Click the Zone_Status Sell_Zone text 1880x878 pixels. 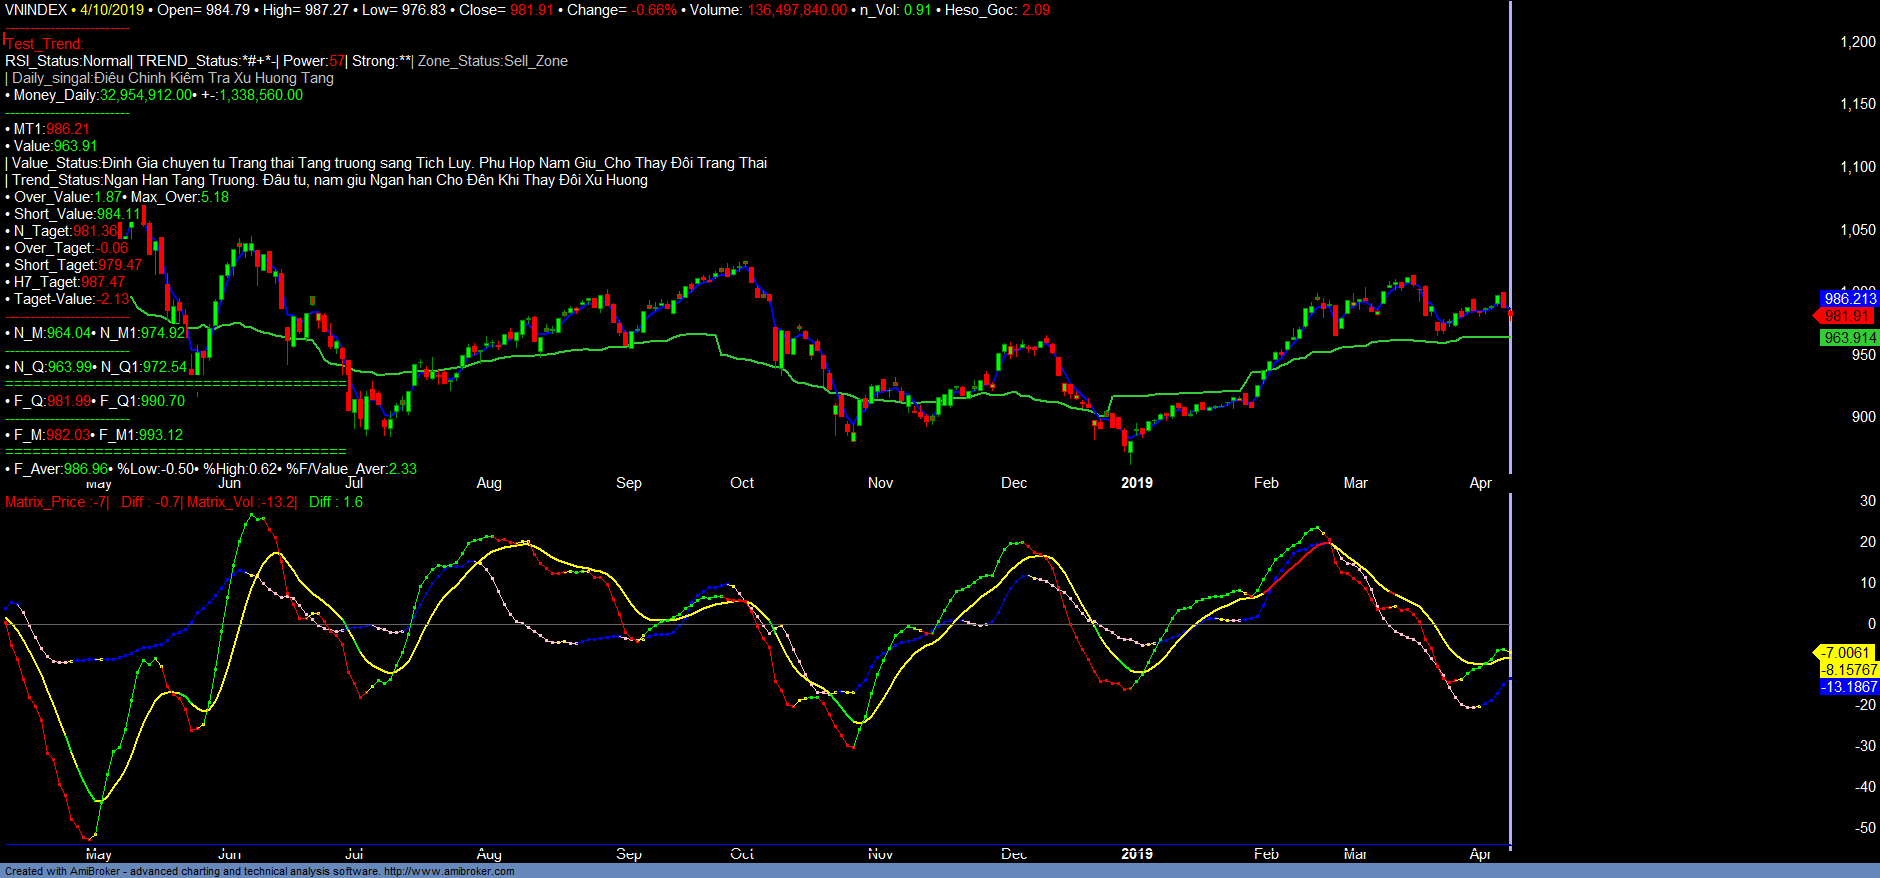(492, 61)
